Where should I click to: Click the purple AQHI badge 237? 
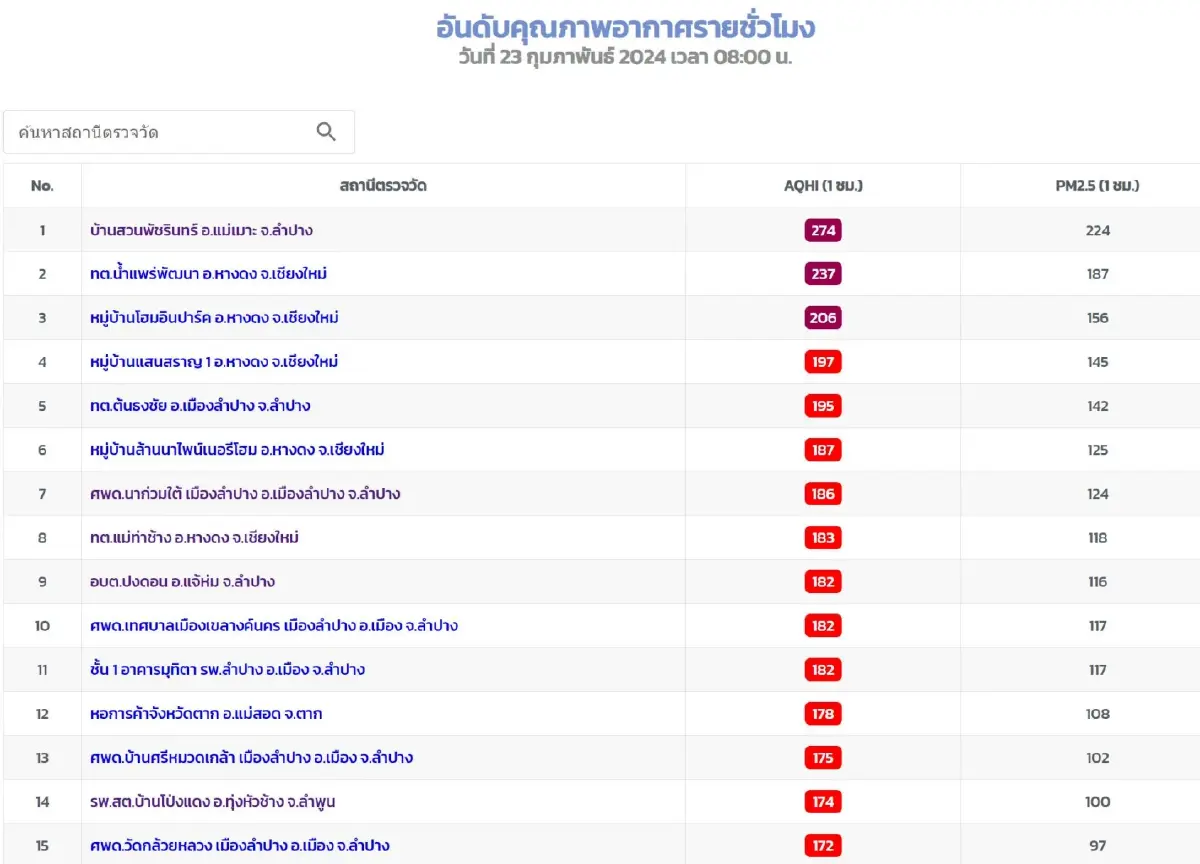pos(823,274)
